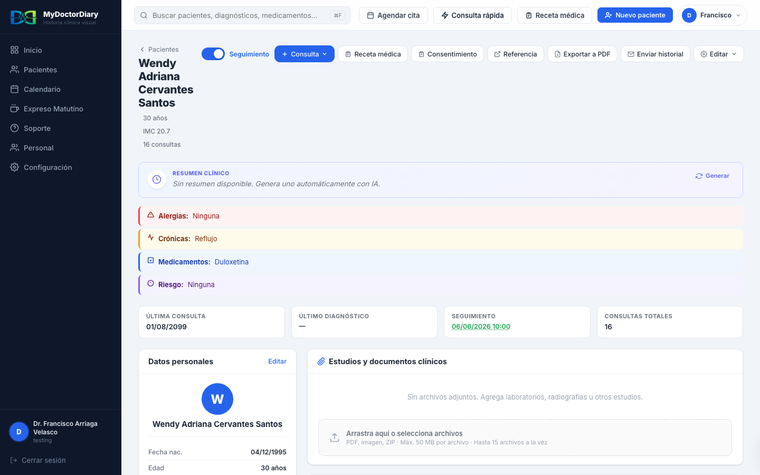Click the Consulta rápida button
Image resolution: width=760 pixels, height=475 pixels.
click(472, 16)
